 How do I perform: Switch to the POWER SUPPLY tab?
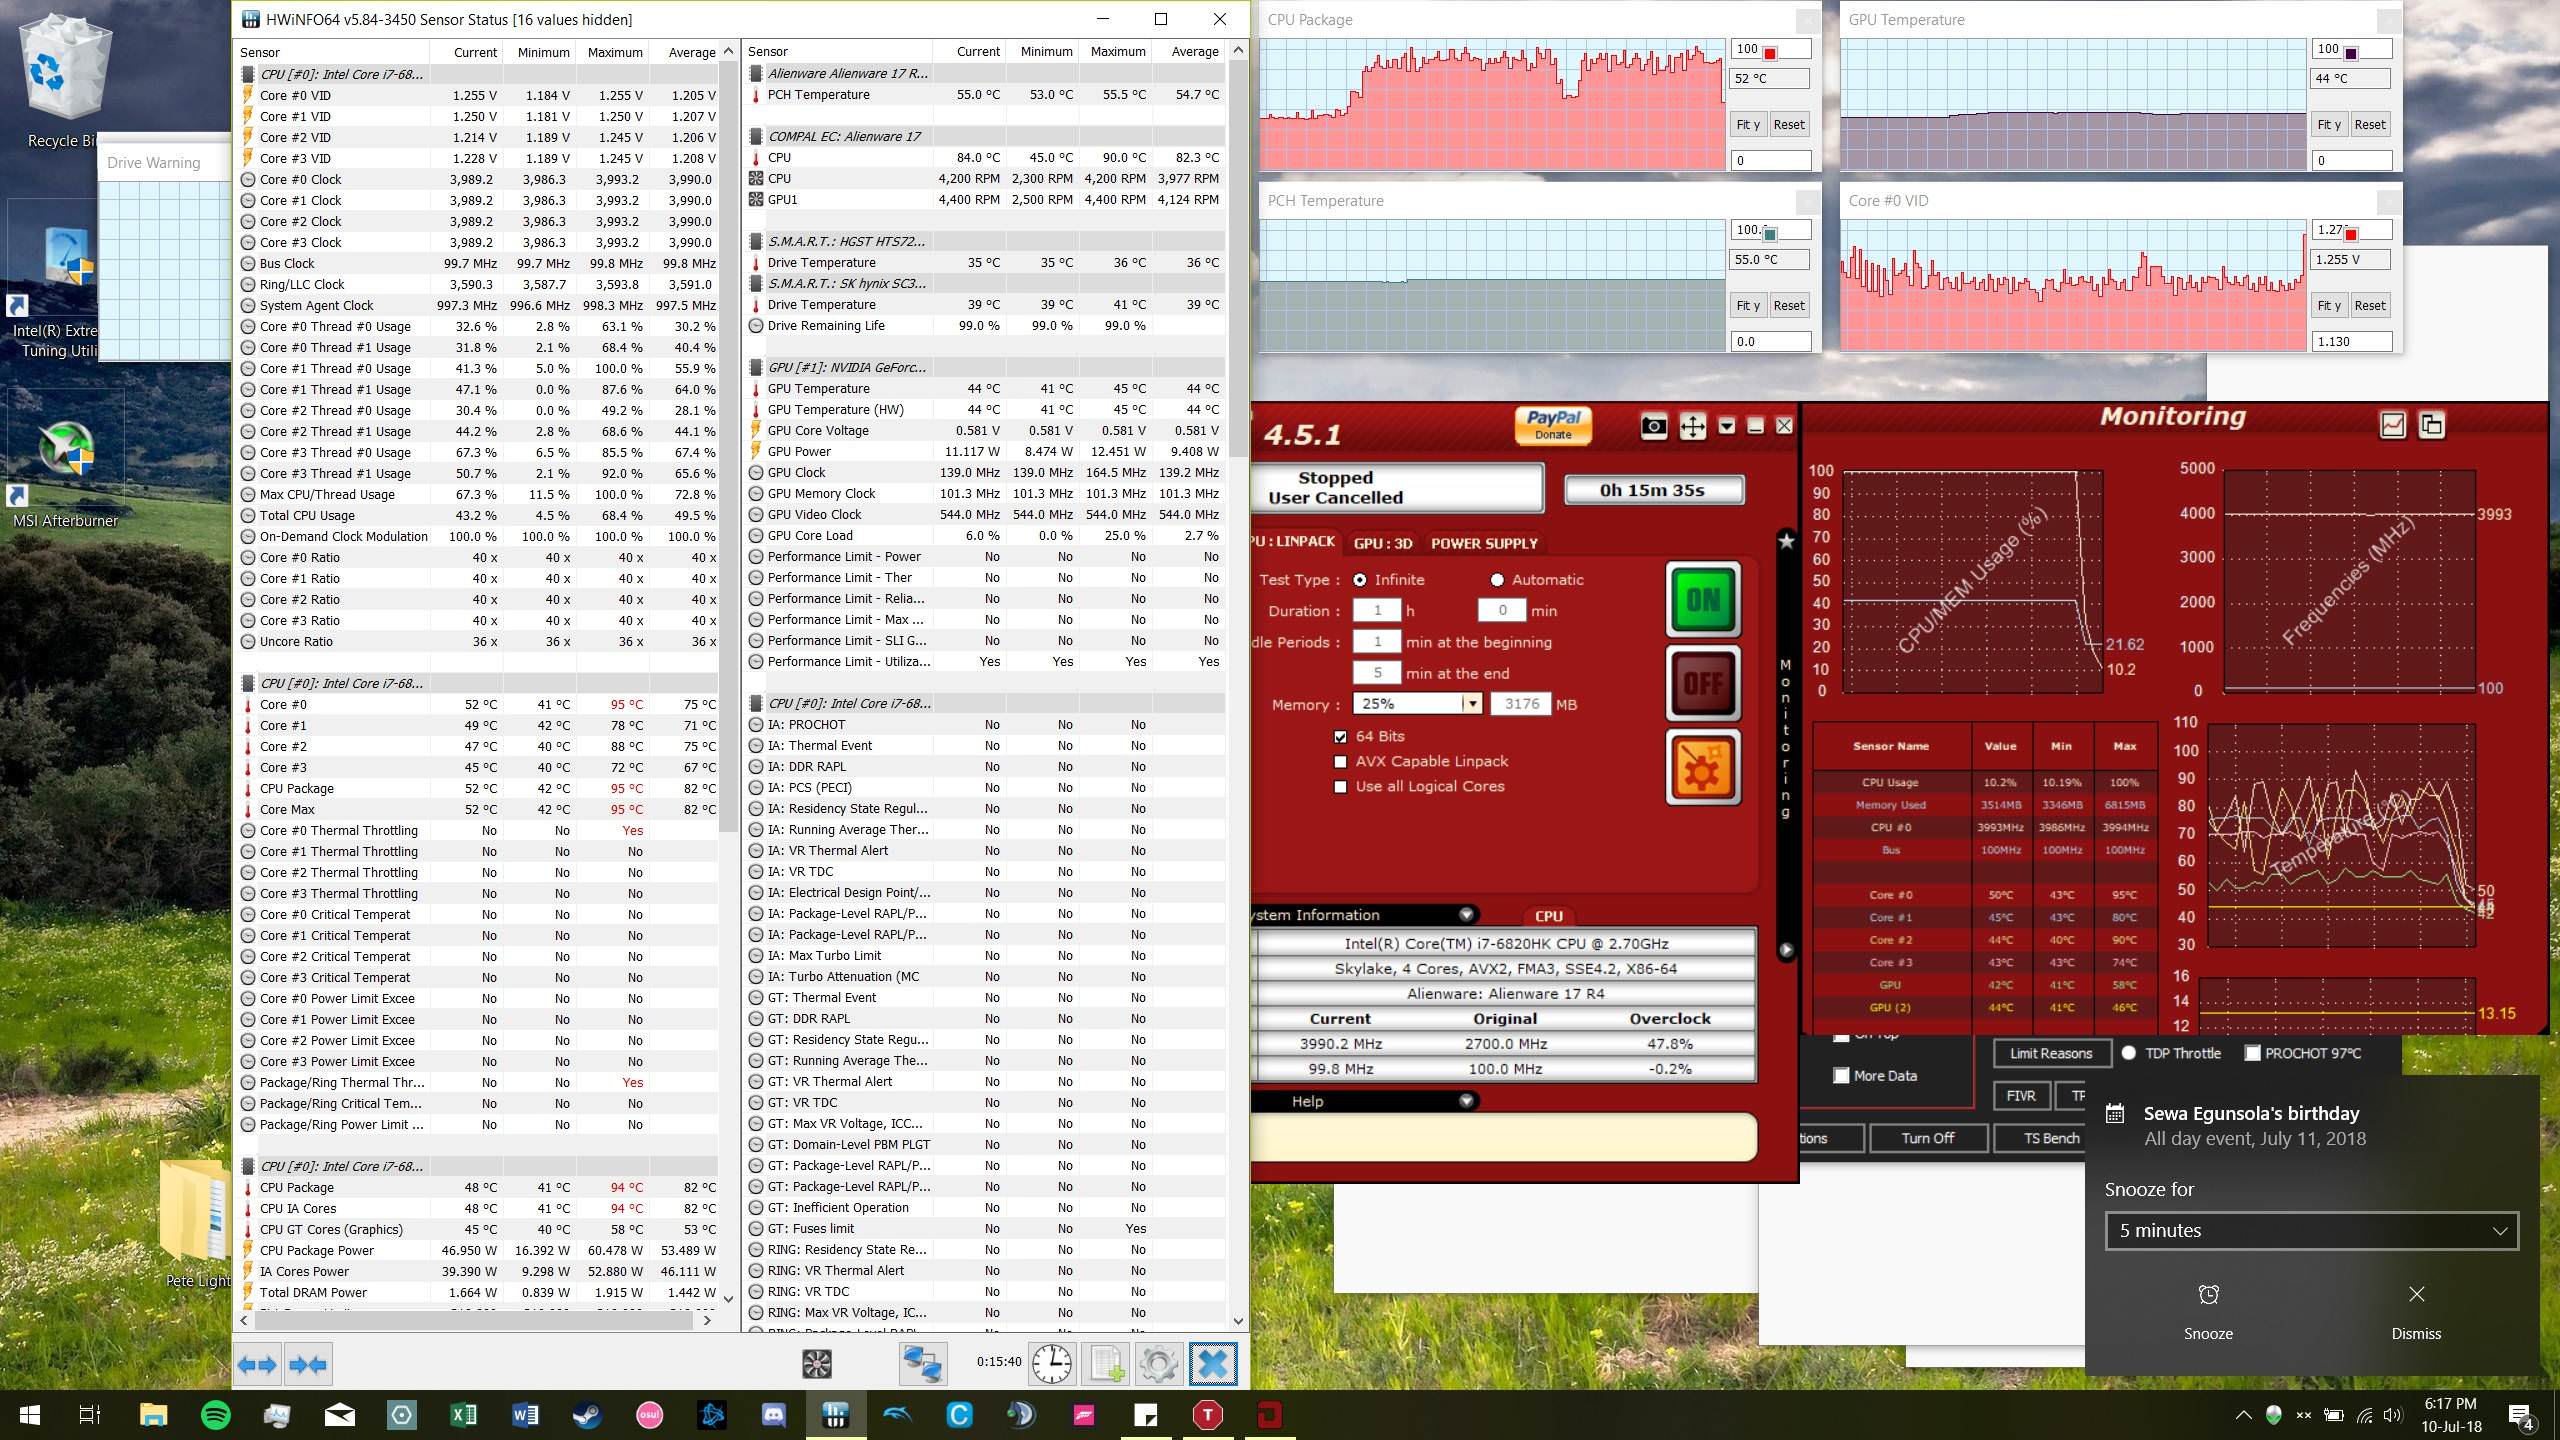tap(1483, 543)
